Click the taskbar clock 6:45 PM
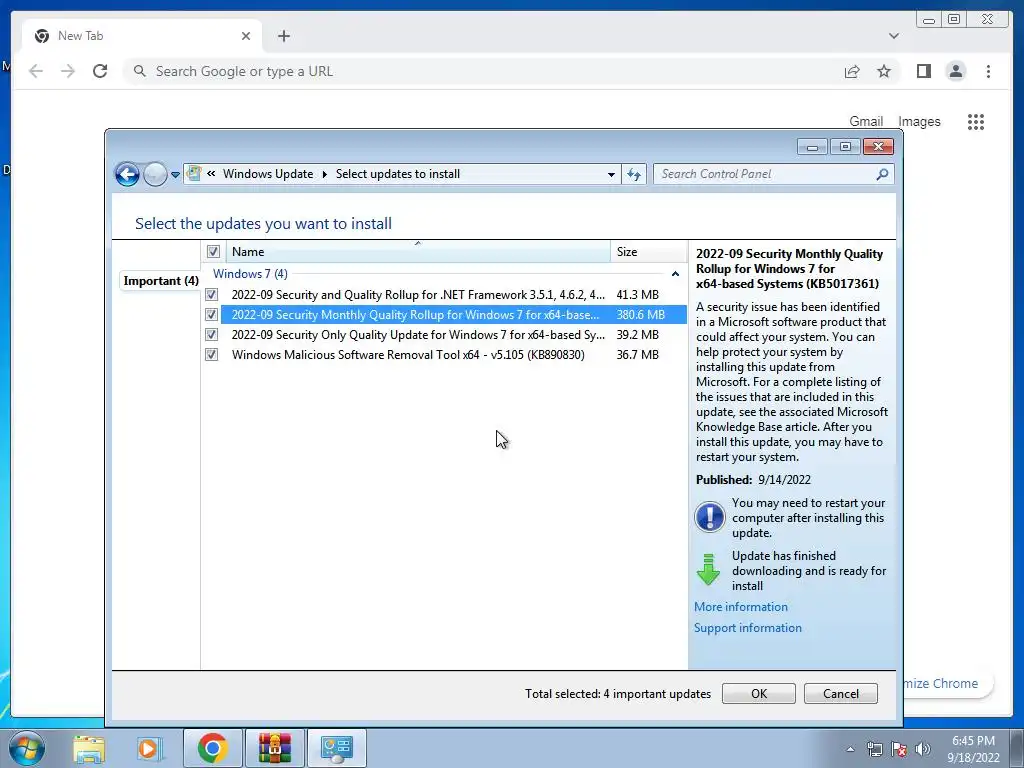1024x768 pixels. click(973, 749)
